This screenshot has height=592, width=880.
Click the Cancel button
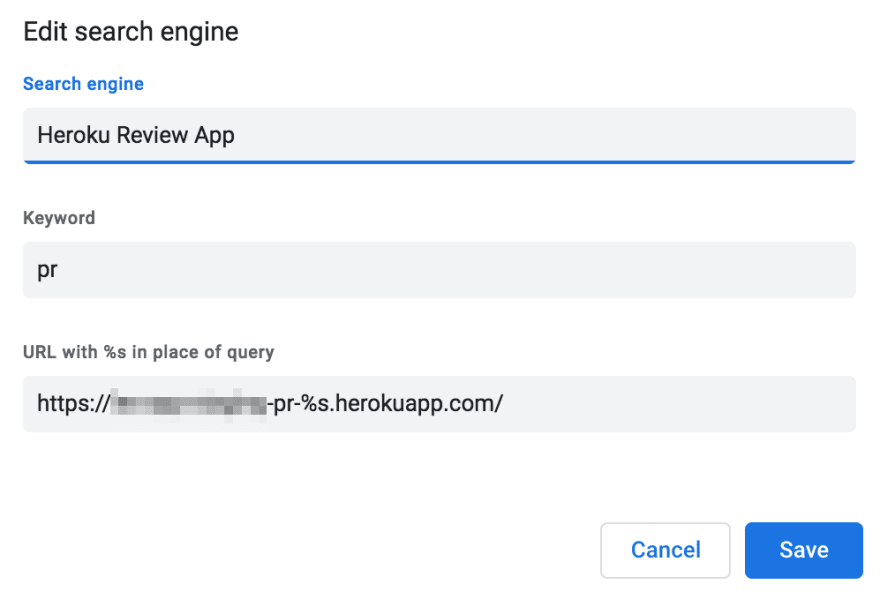[x=665, y=550]
